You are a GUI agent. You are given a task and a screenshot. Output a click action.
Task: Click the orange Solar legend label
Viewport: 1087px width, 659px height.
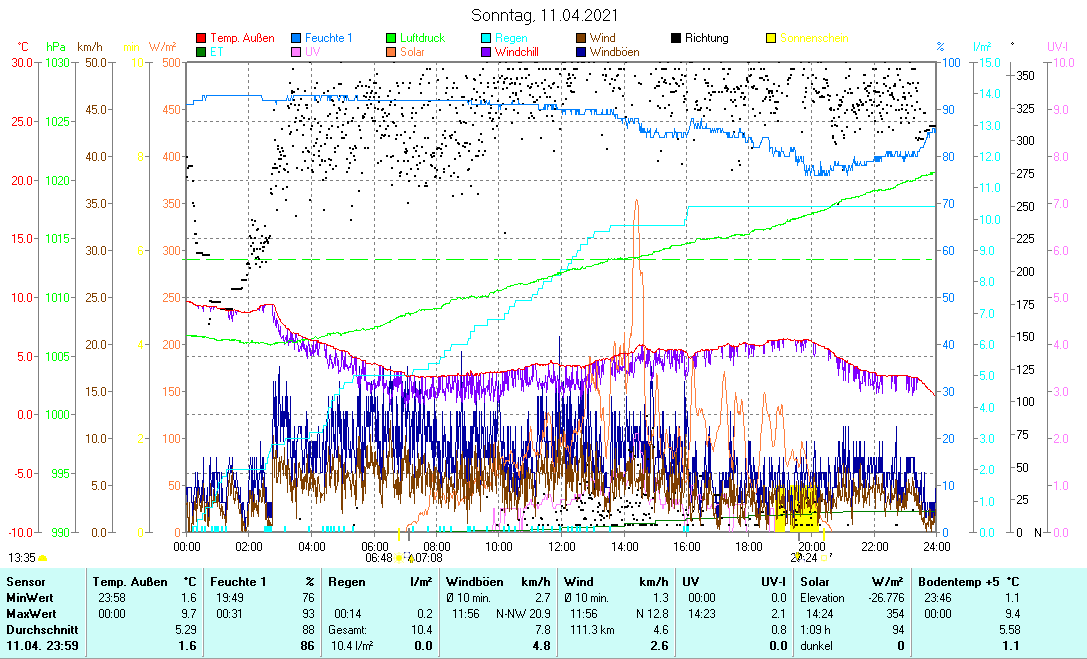[x=412, y=51]
